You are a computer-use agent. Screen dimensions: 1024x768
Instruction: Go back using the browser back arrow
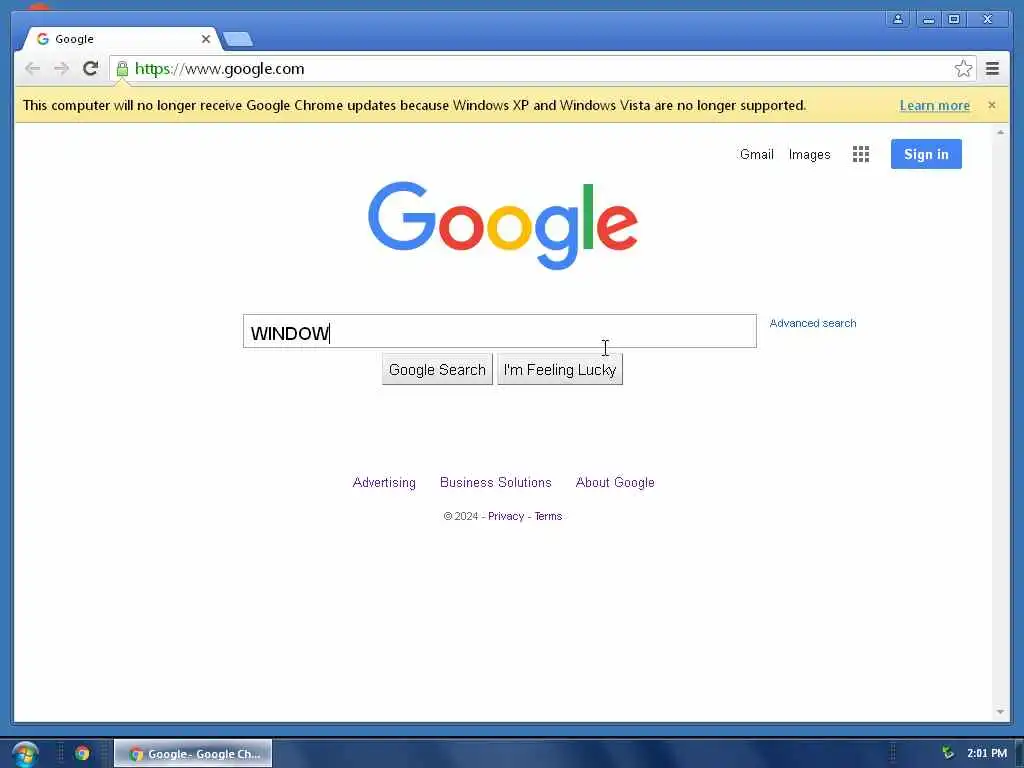point(32,69)
